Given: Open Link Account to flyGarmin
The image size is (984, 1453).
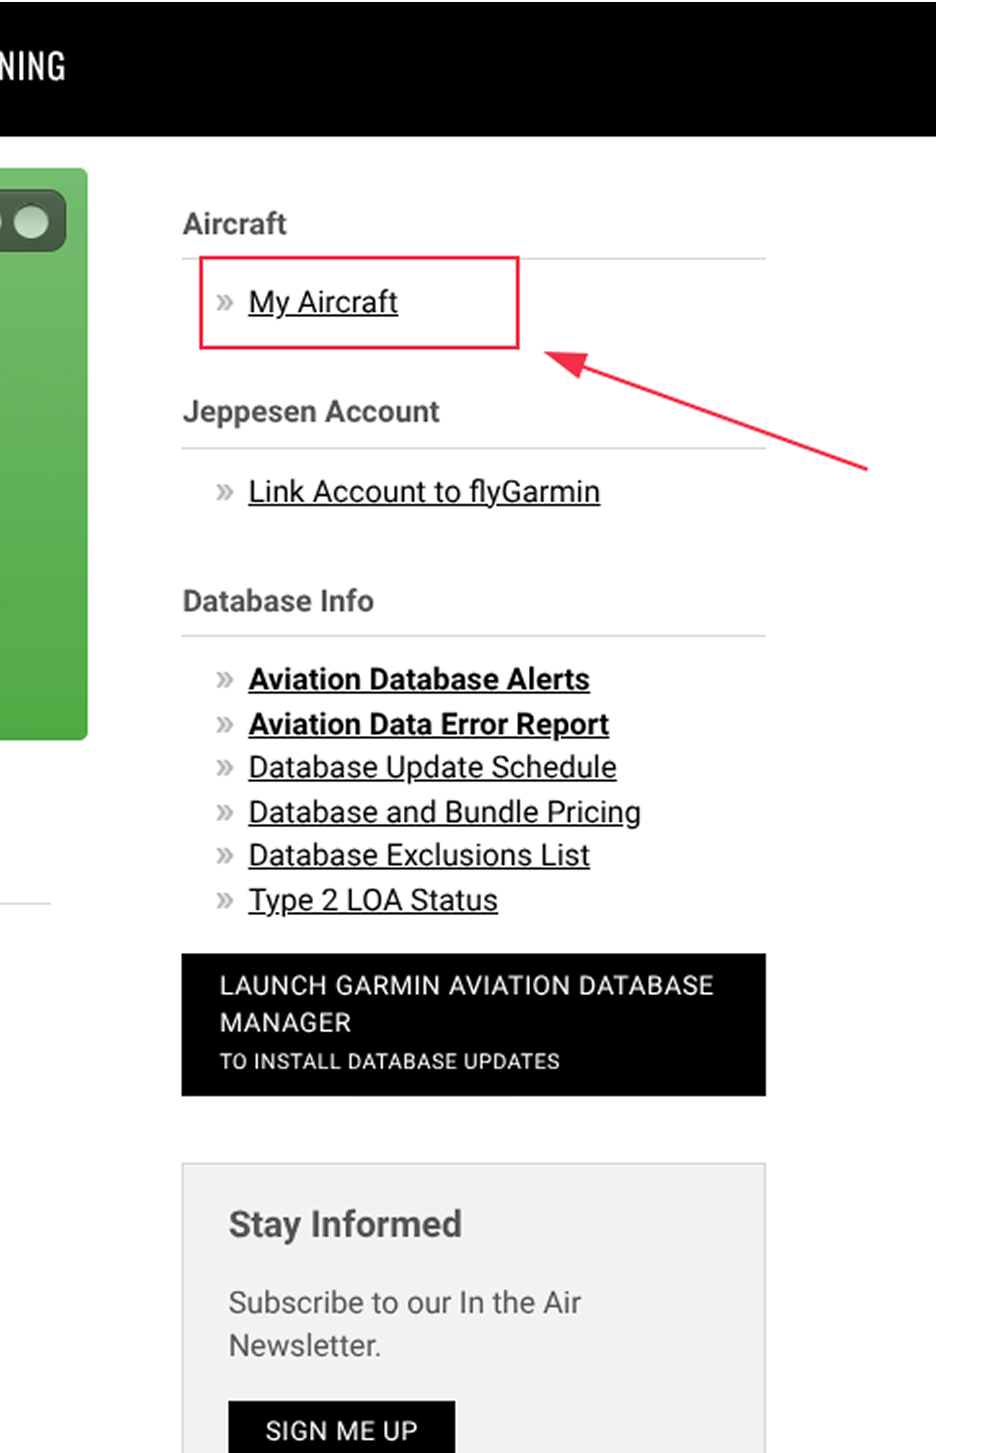Looking at the screenshot, I should [424, 492].
